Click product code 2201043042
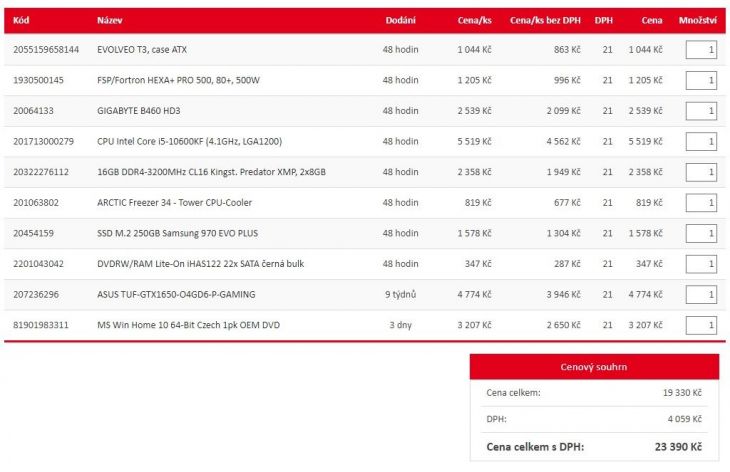Screen dimensions: 730x472 tap(38, 264)
